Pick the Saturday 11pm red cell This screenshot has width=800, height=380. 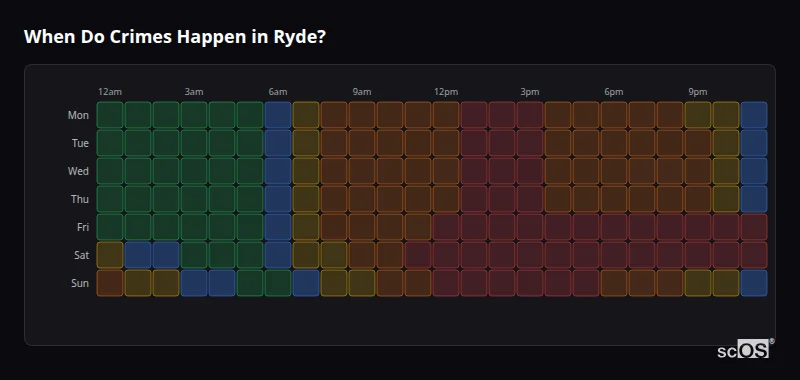point(754,255)
